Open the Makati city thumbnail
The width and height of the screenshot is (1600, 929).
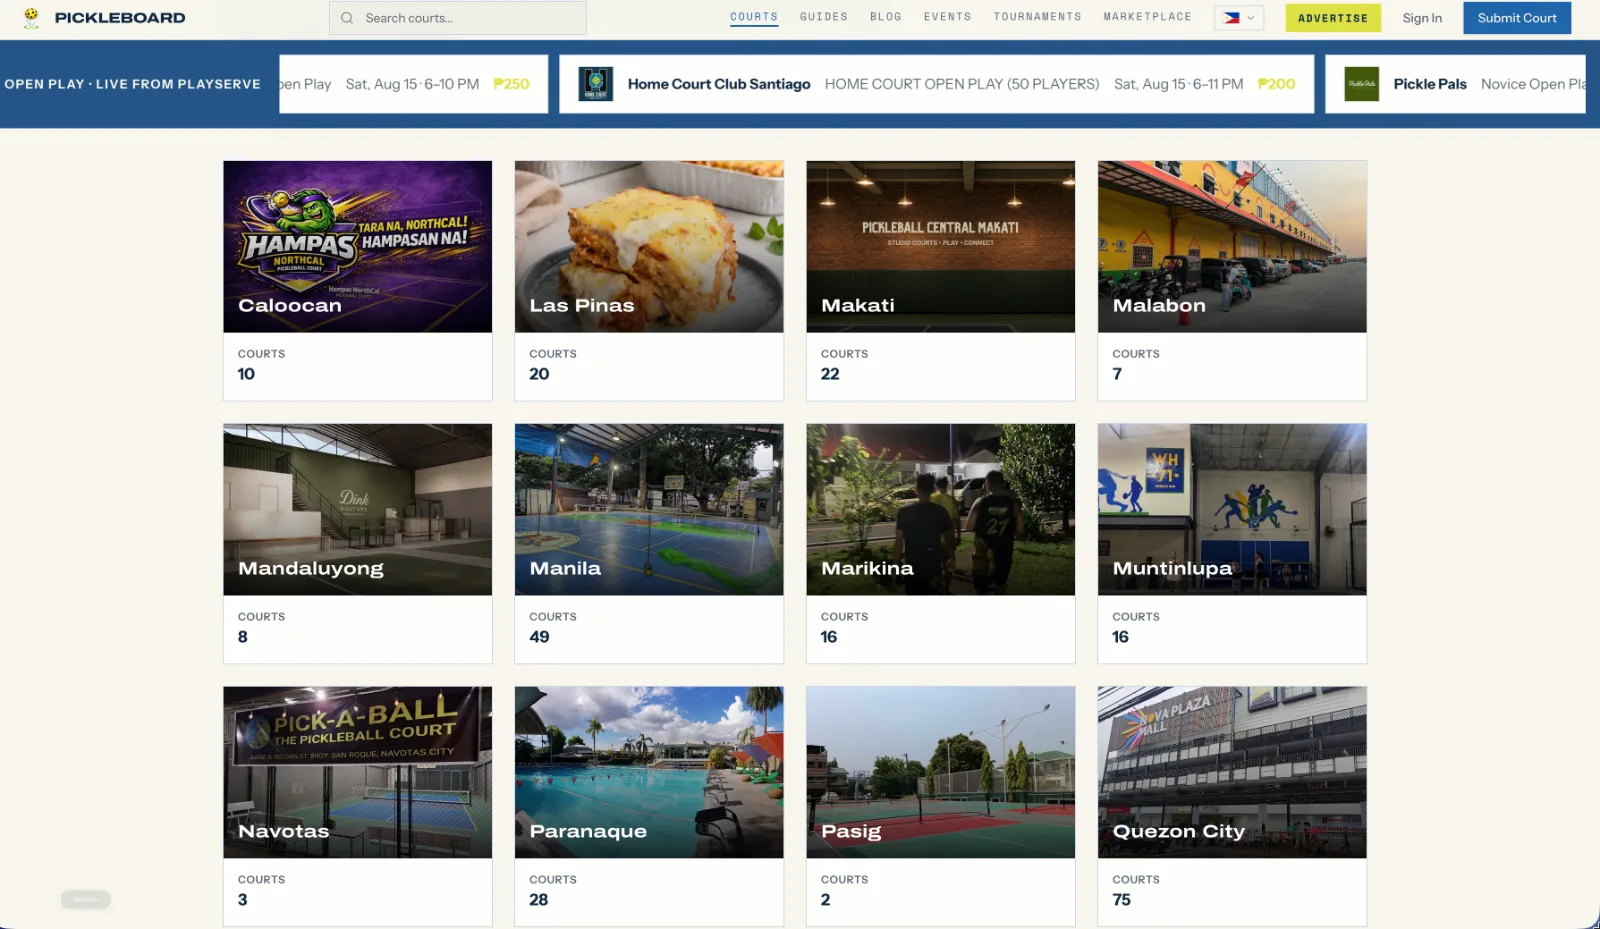[x=941, y=247]
